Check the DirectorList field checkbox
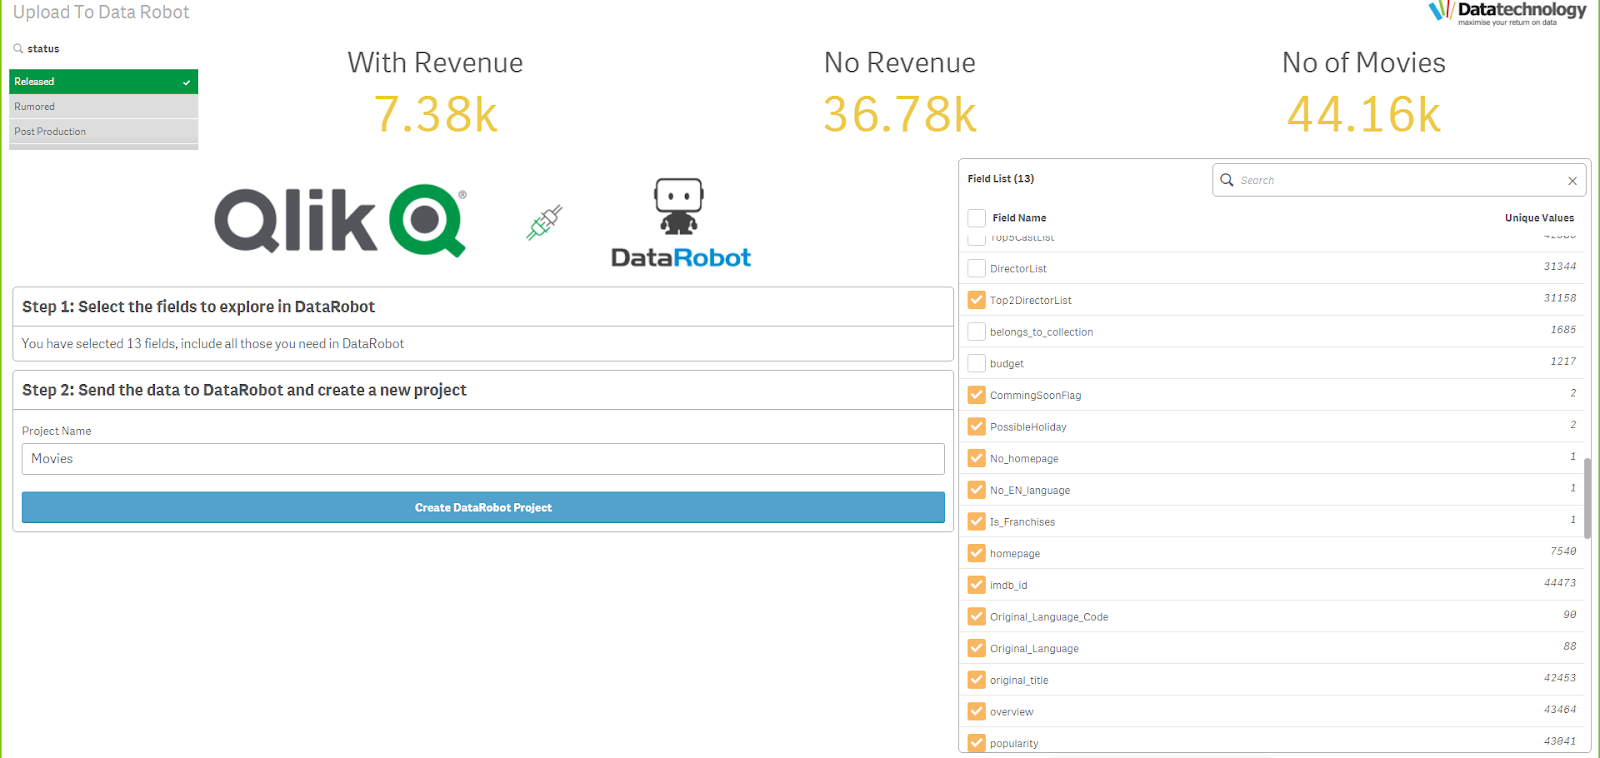This screenshot has width=1600, height=758. (x=977, y=268)
